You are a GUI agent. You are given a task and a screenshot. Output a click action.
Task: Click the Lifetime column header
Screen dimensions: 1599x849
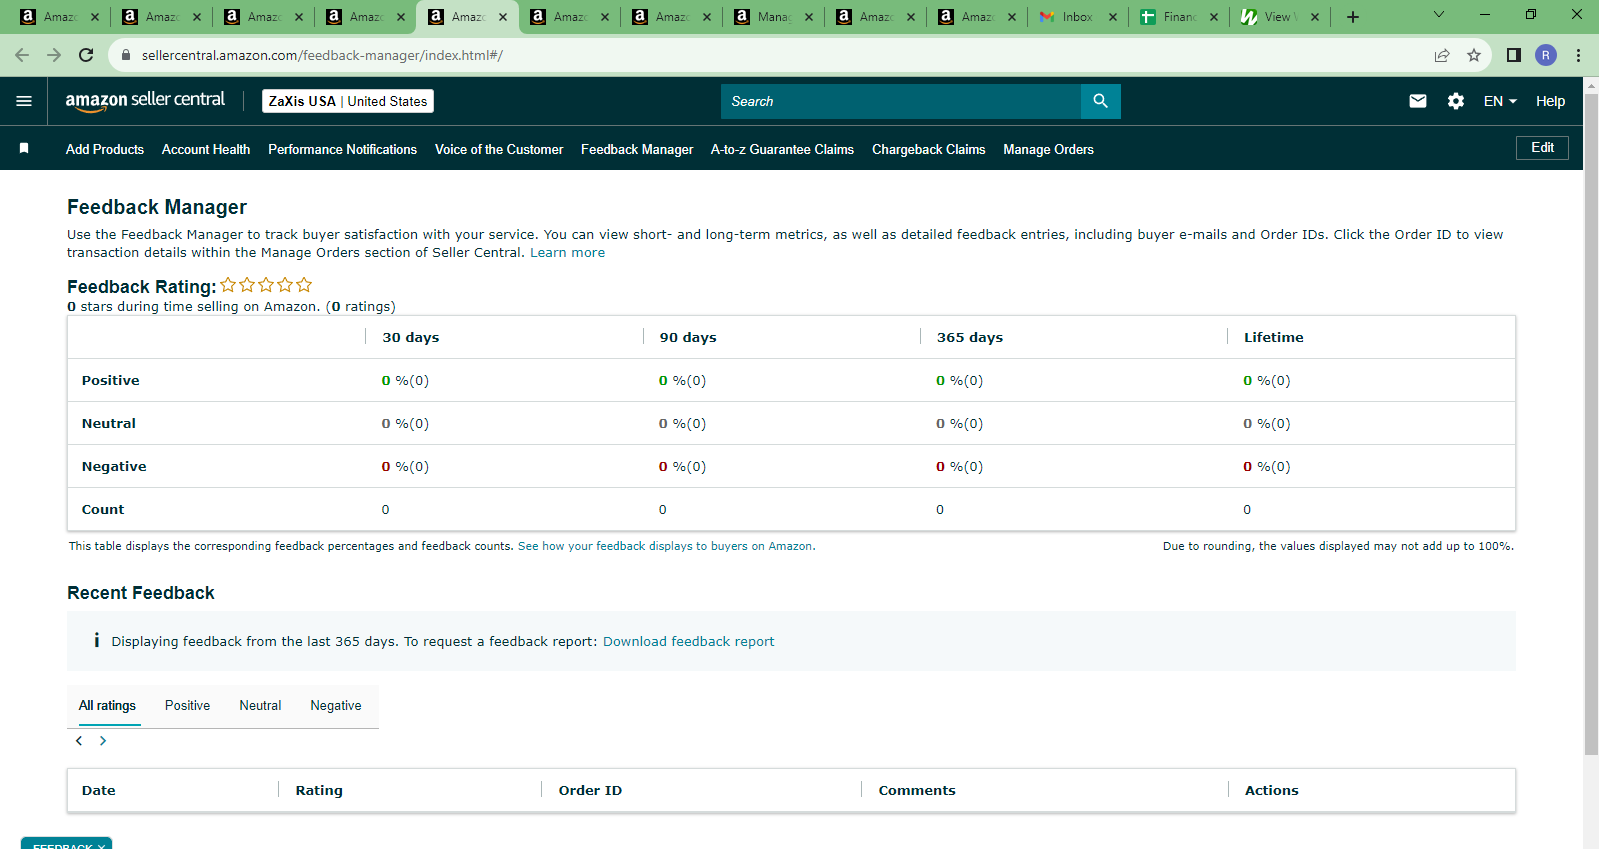(x=1274, y=337)
